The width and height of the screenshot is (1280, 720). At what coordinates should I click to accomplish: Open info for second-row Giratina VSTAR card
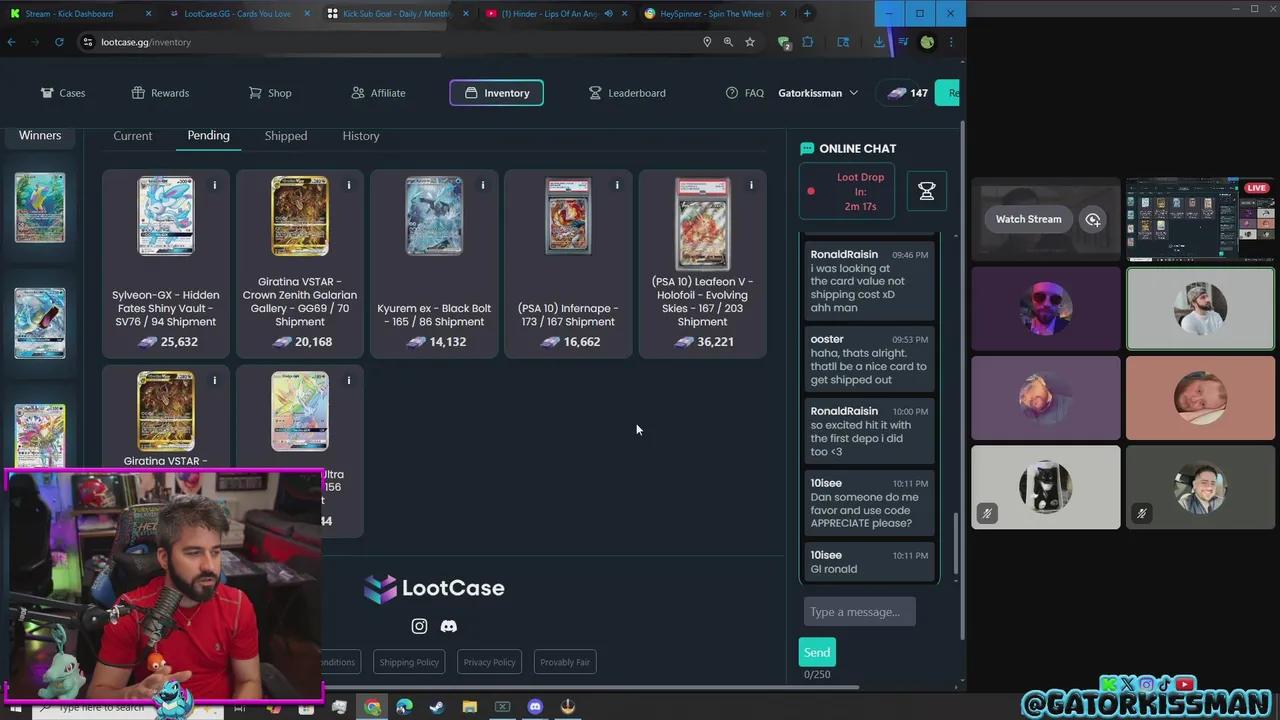pyautogui.click(x=214, y=380)
